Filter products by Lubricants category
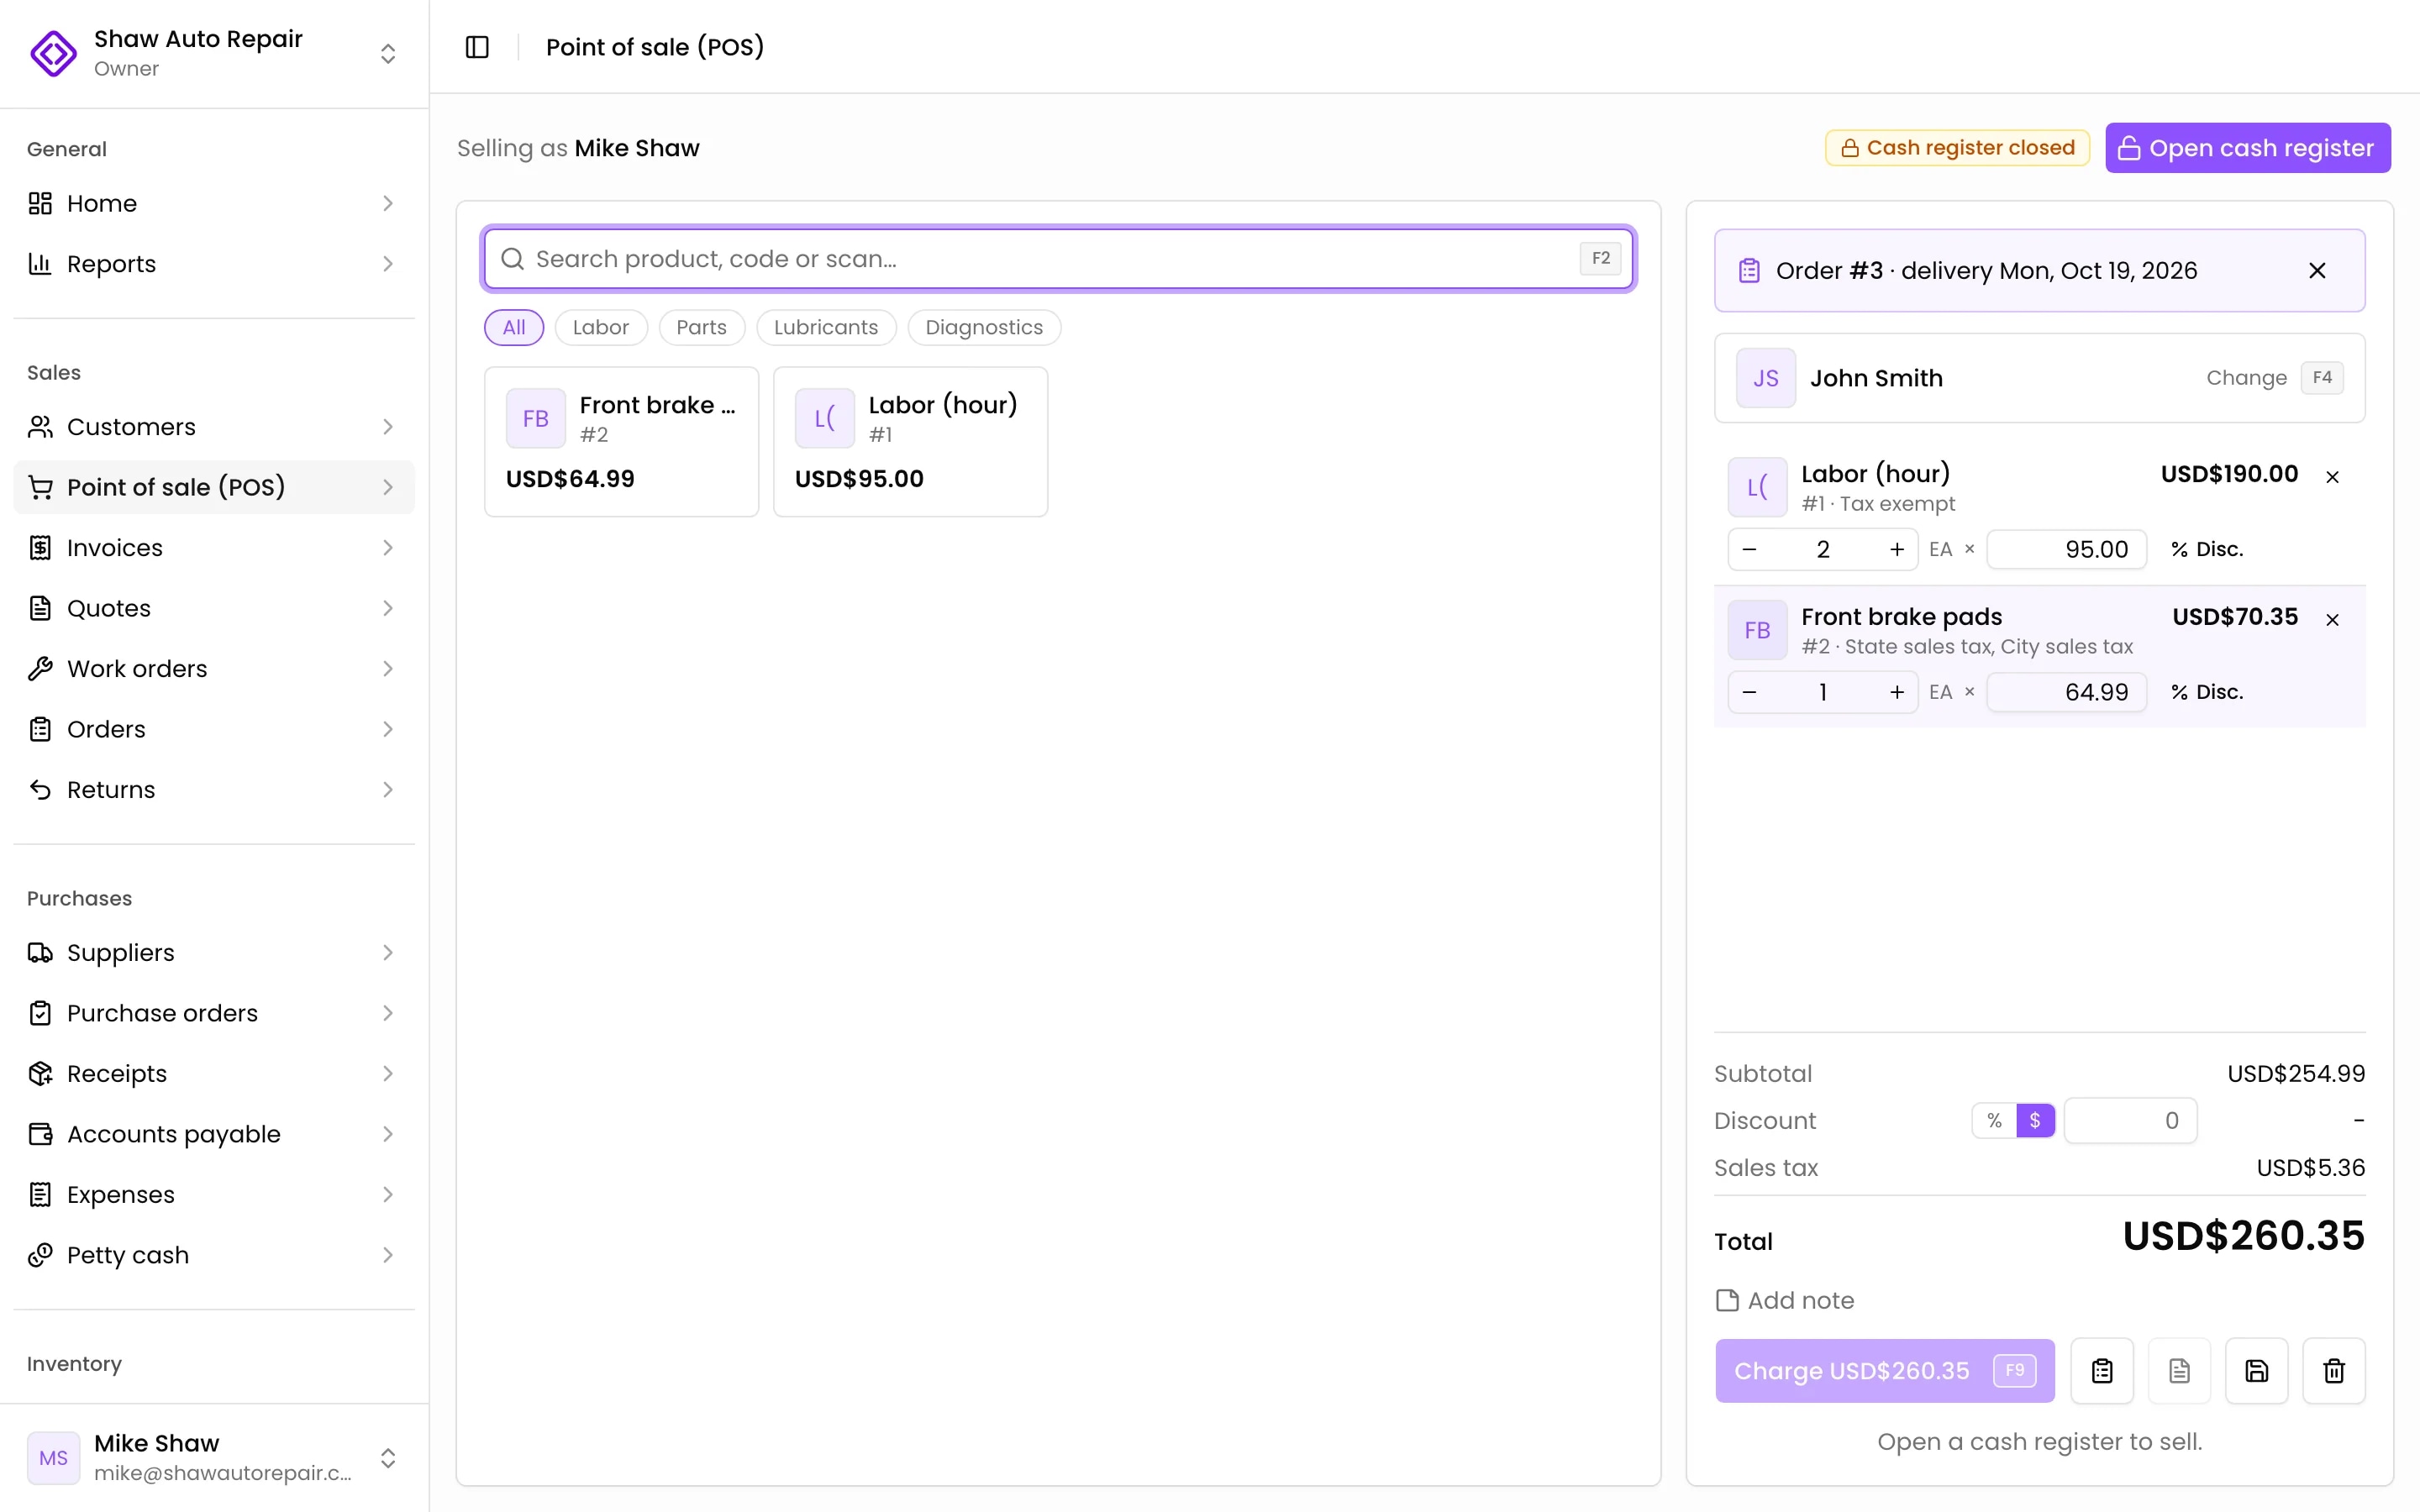 [826, 327]
